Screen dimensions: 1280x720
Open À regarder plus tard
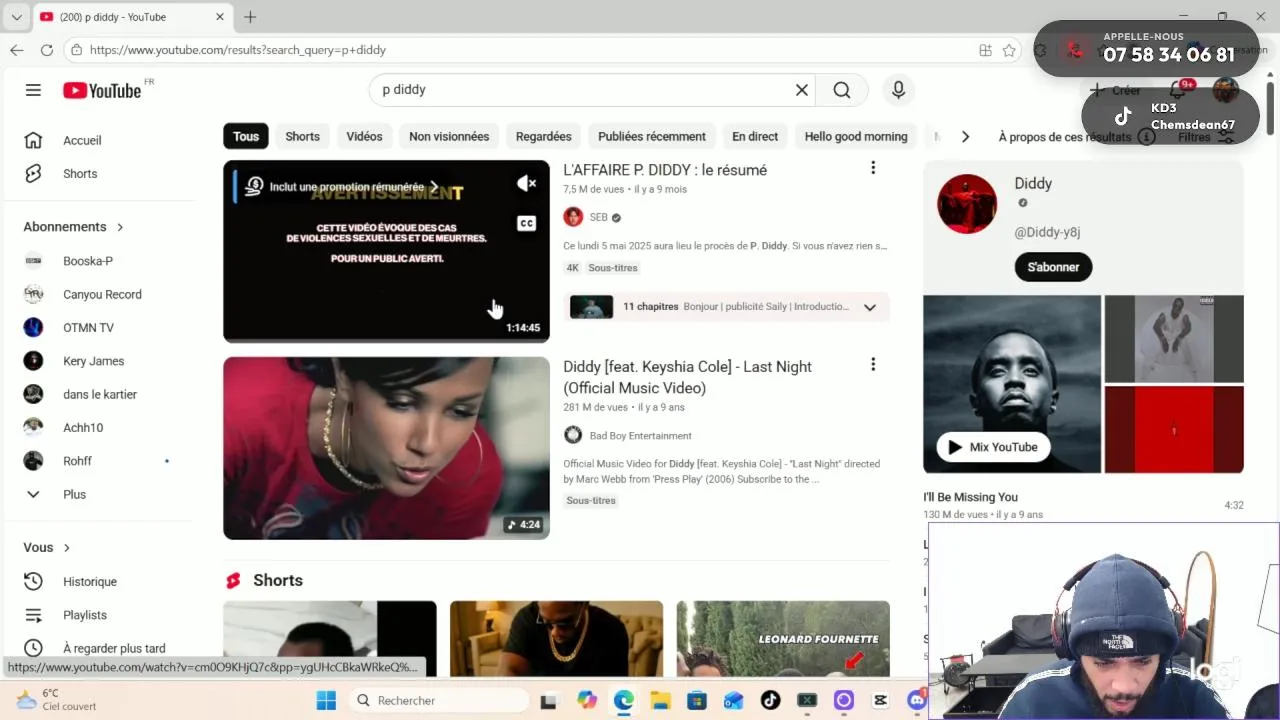tap(98, 648)
